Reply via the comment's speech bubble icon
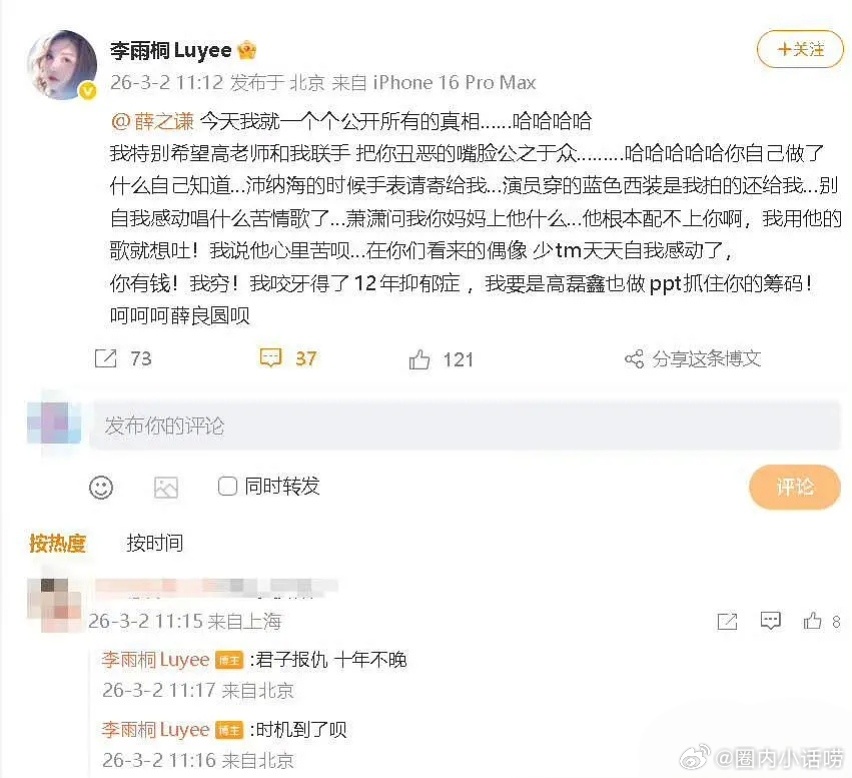852x778 pixels. (x=770, y=620)
